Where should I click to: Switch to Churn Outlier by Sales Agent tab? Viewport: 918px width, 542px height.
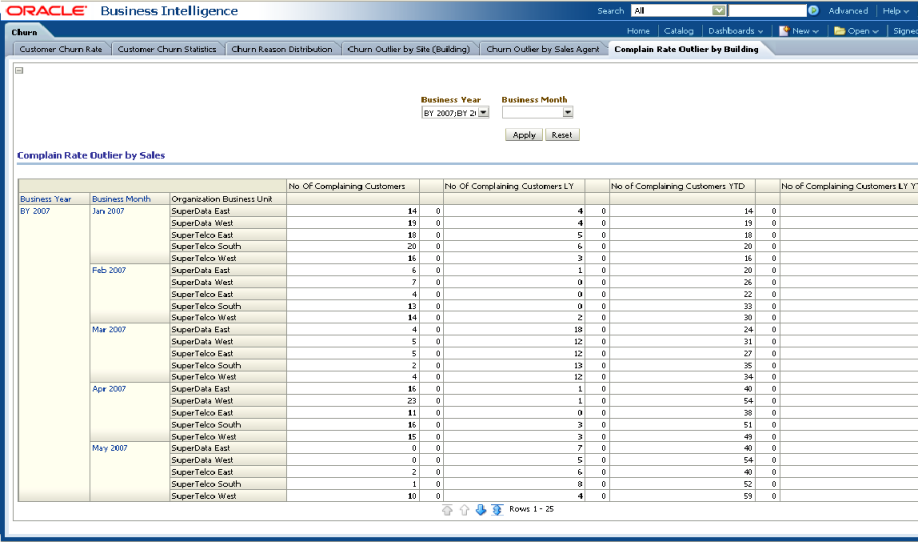(543, 49)
